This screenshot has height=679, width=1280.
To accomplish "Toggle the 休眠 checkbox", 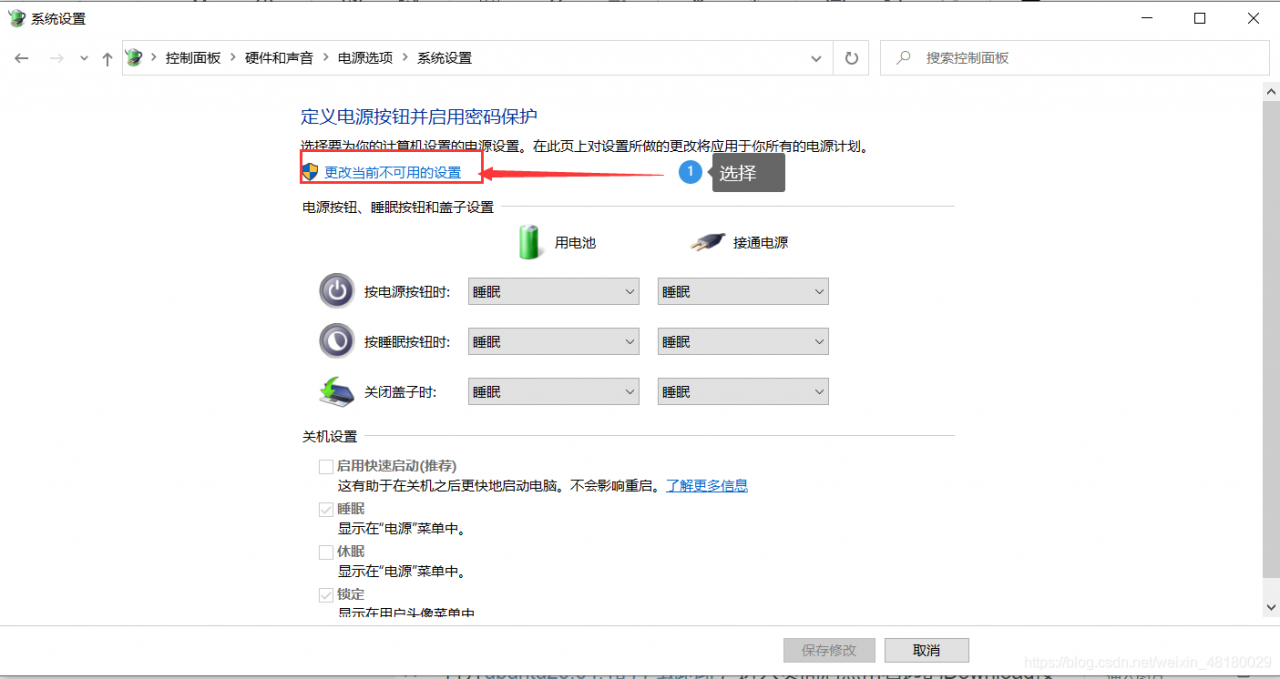I will (x=326, y=552).
